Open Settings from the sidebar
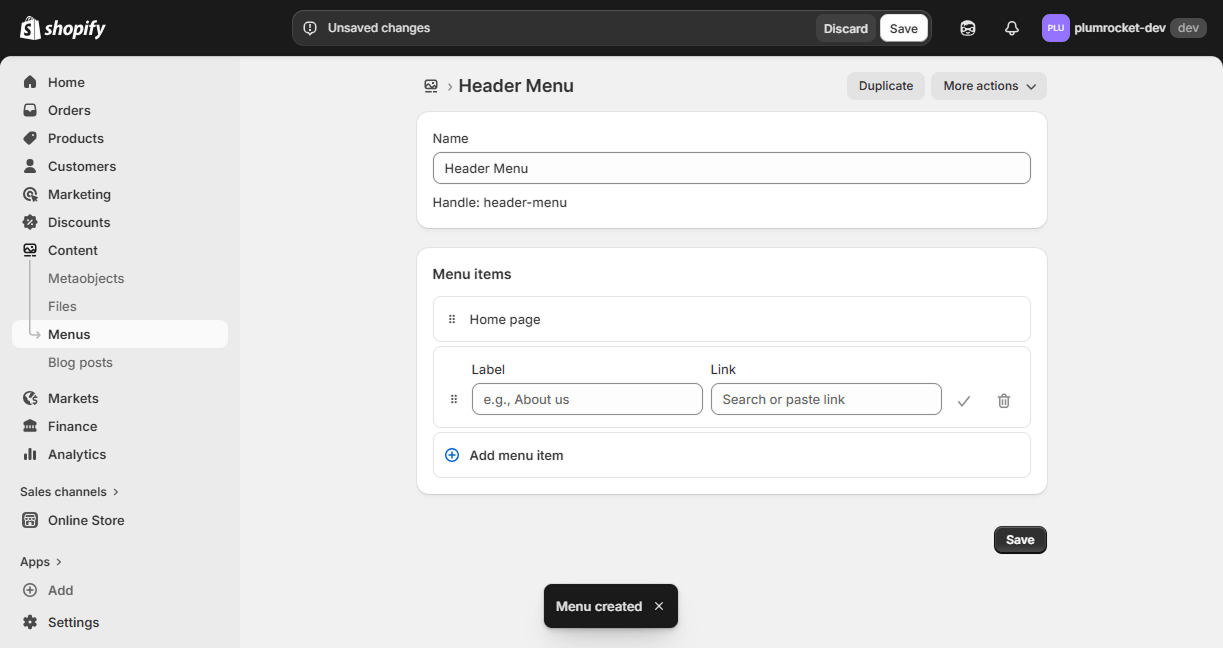The width and height of the screenshot is (1223, 648). click(x=72, y=622)
